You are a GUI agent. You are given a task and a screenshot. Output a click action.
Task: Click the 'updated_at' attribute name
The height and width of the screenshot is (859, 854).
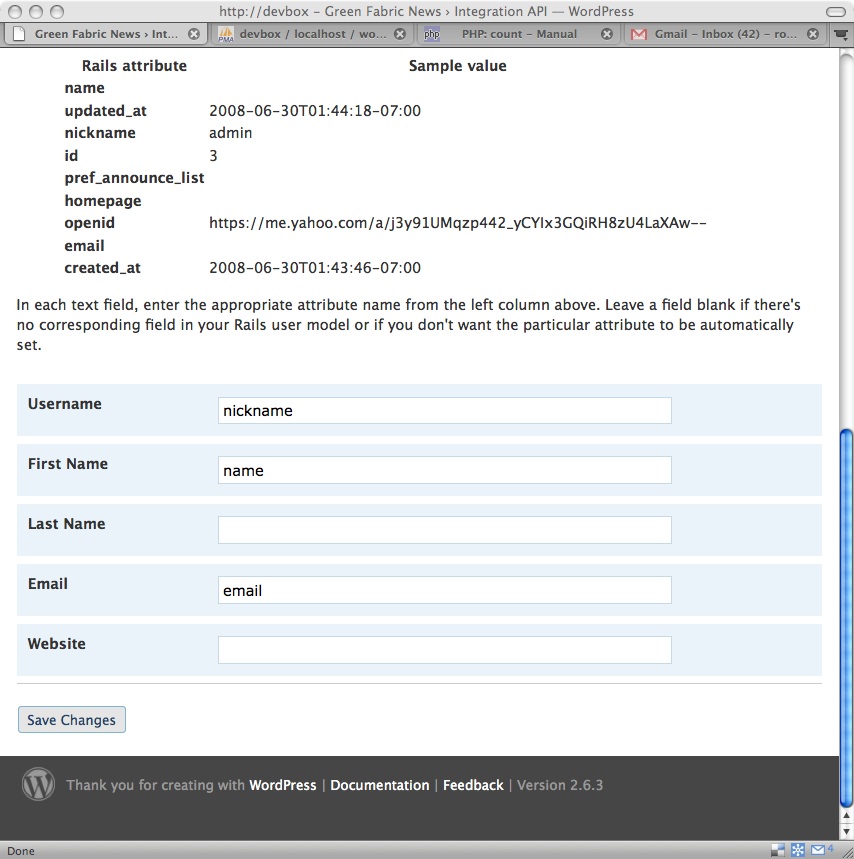[106, 111]
